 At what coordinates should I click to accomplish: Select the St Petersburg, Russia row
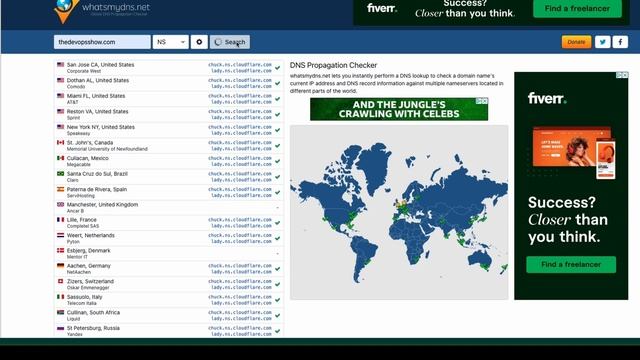pos(169,331)
